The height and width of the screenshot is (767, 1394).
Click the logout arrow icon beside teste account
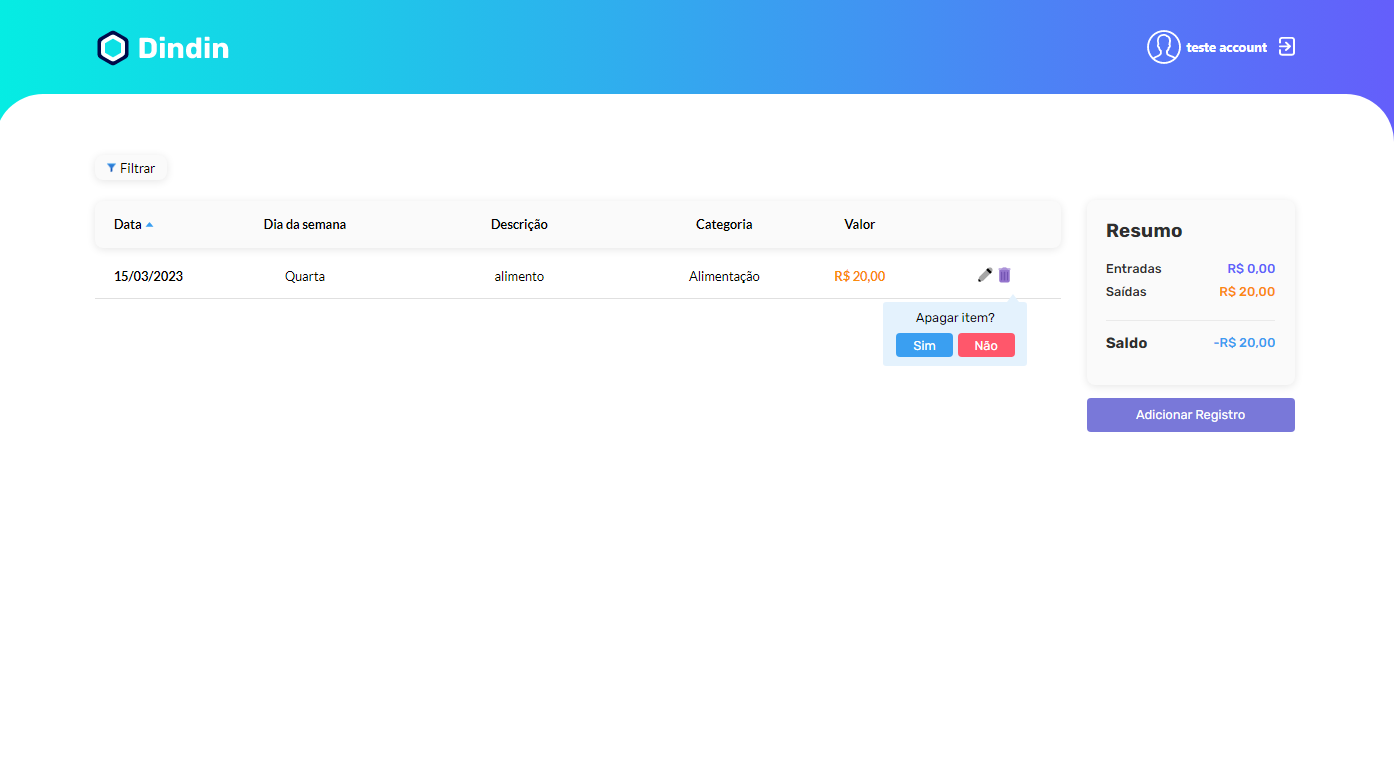click(1285, 46)
